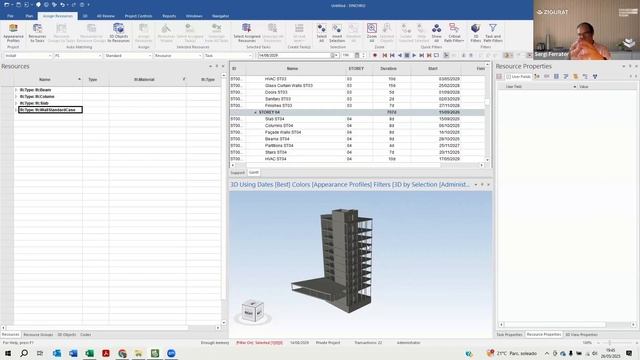This screenshot has height=360, width=640.
Task: Open Word from the Windows taskbar
Action: click(73, 353)
